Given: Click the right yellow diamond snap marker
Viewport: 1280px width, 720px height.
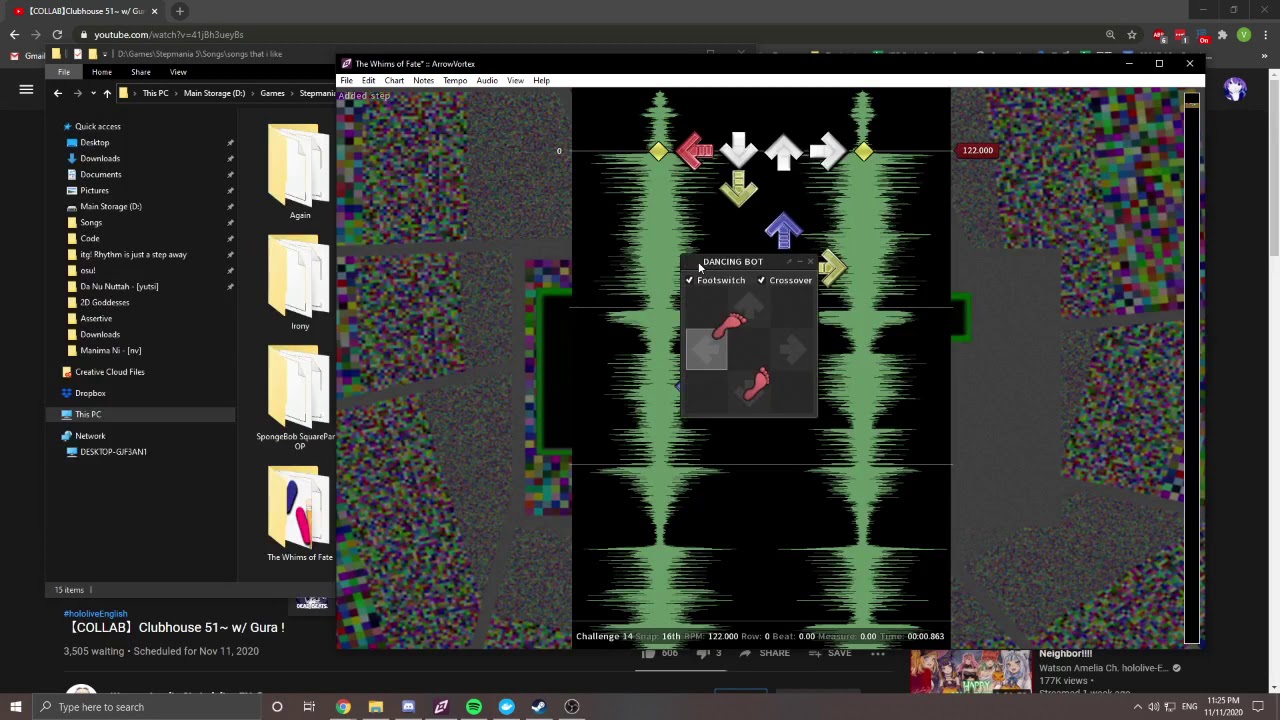Looking at the screenshot, I should click(x=864, y=151).
